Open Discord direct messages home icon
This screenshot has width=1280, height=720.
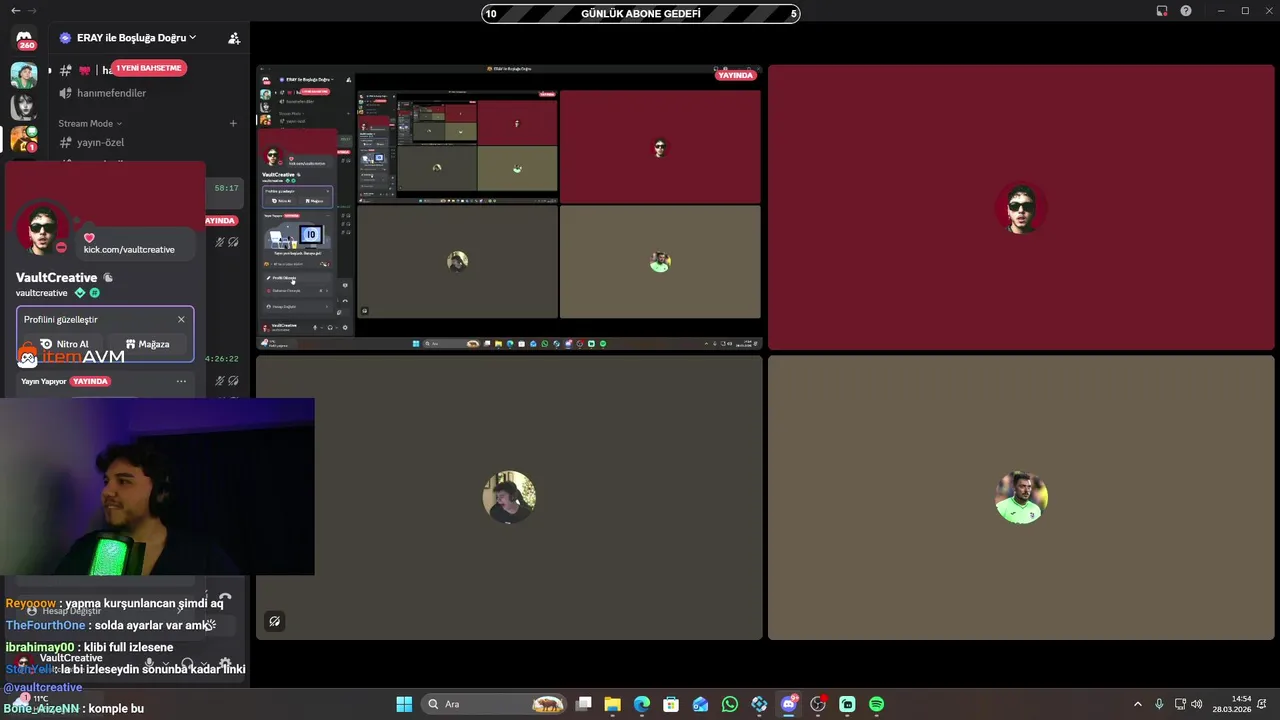(x=25, y=40)
